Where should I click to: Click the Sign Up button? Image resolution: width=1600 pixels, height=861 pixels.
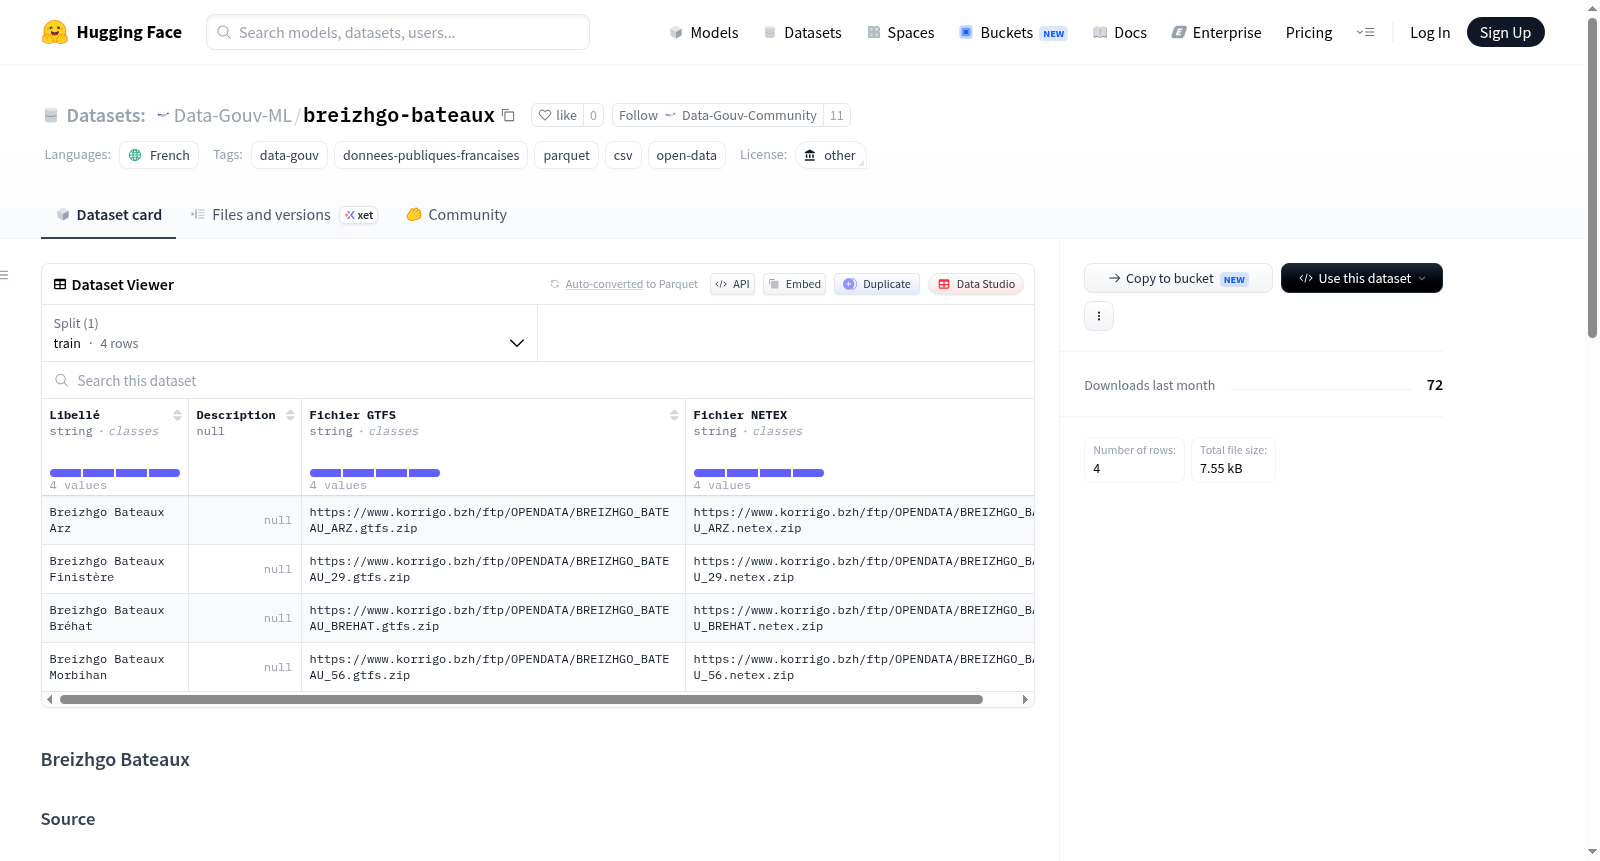[1505, 32]
